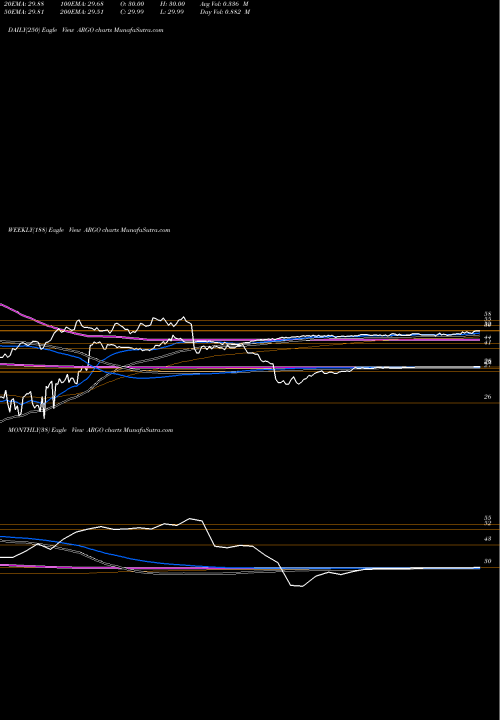
Task: Click the 38 price label on weekly chart
Action: click(x=488, y=314)
